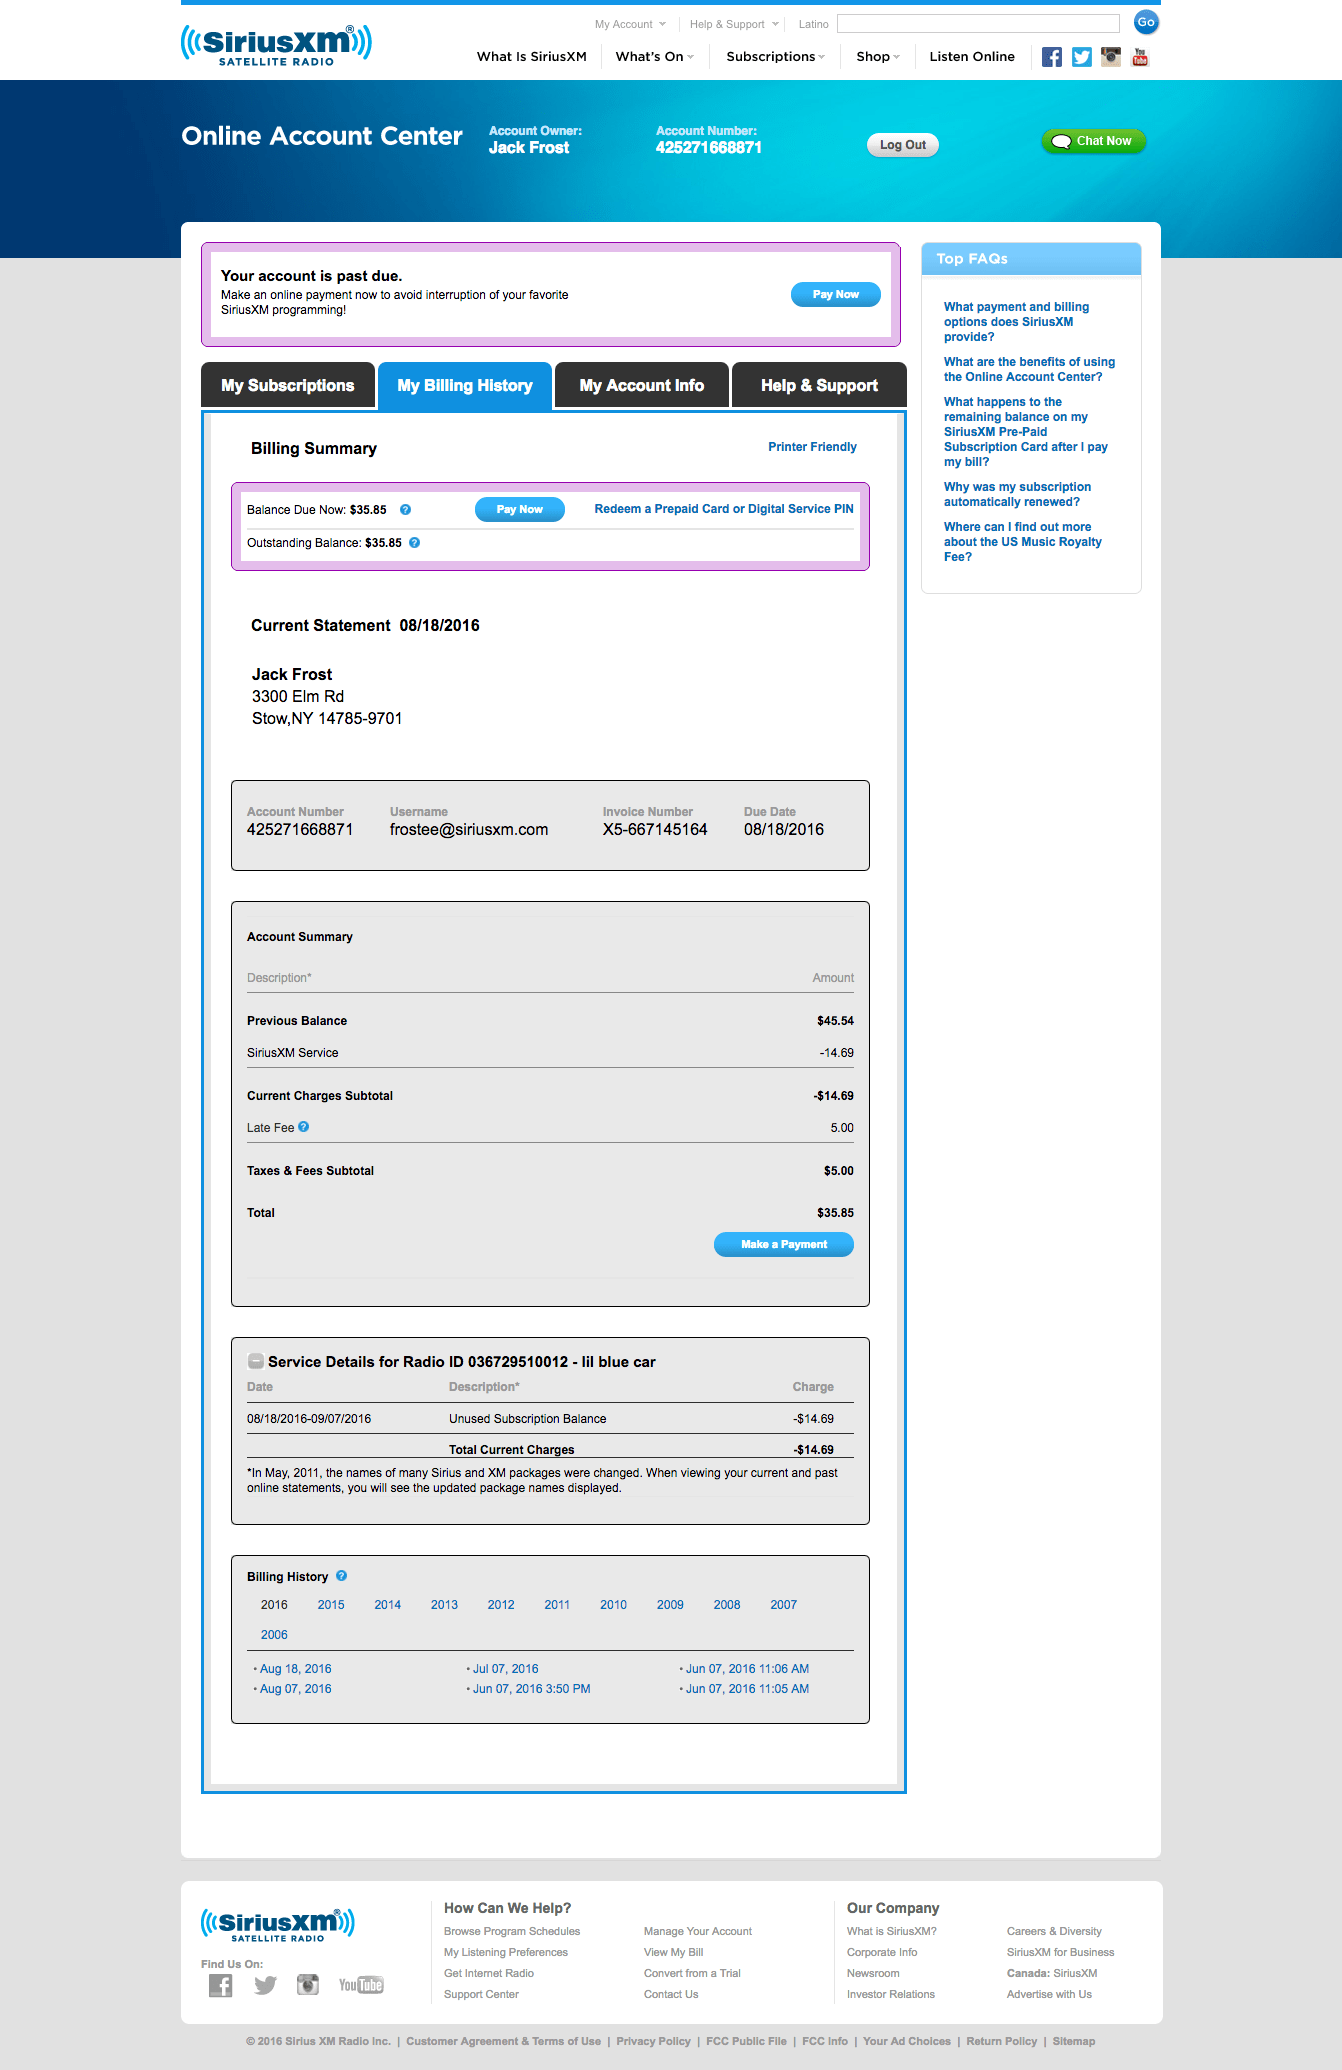Click the footer SiriusXM logo
1342x2070 pixels.
coord(277,1925)
